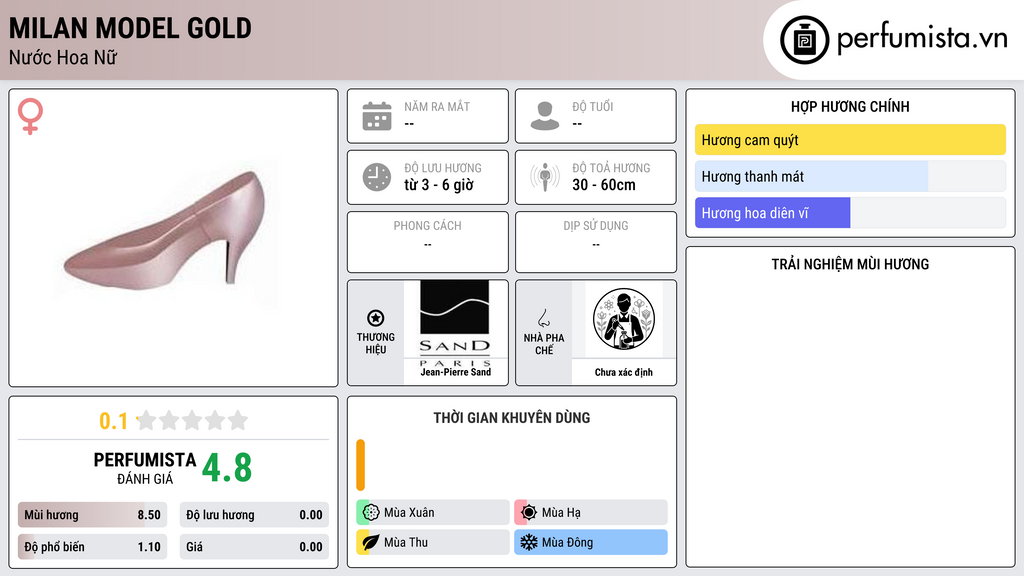1024x576 pixels.
Task: Select the Hương cam quýt accord bar
Action: coord(850,140)
